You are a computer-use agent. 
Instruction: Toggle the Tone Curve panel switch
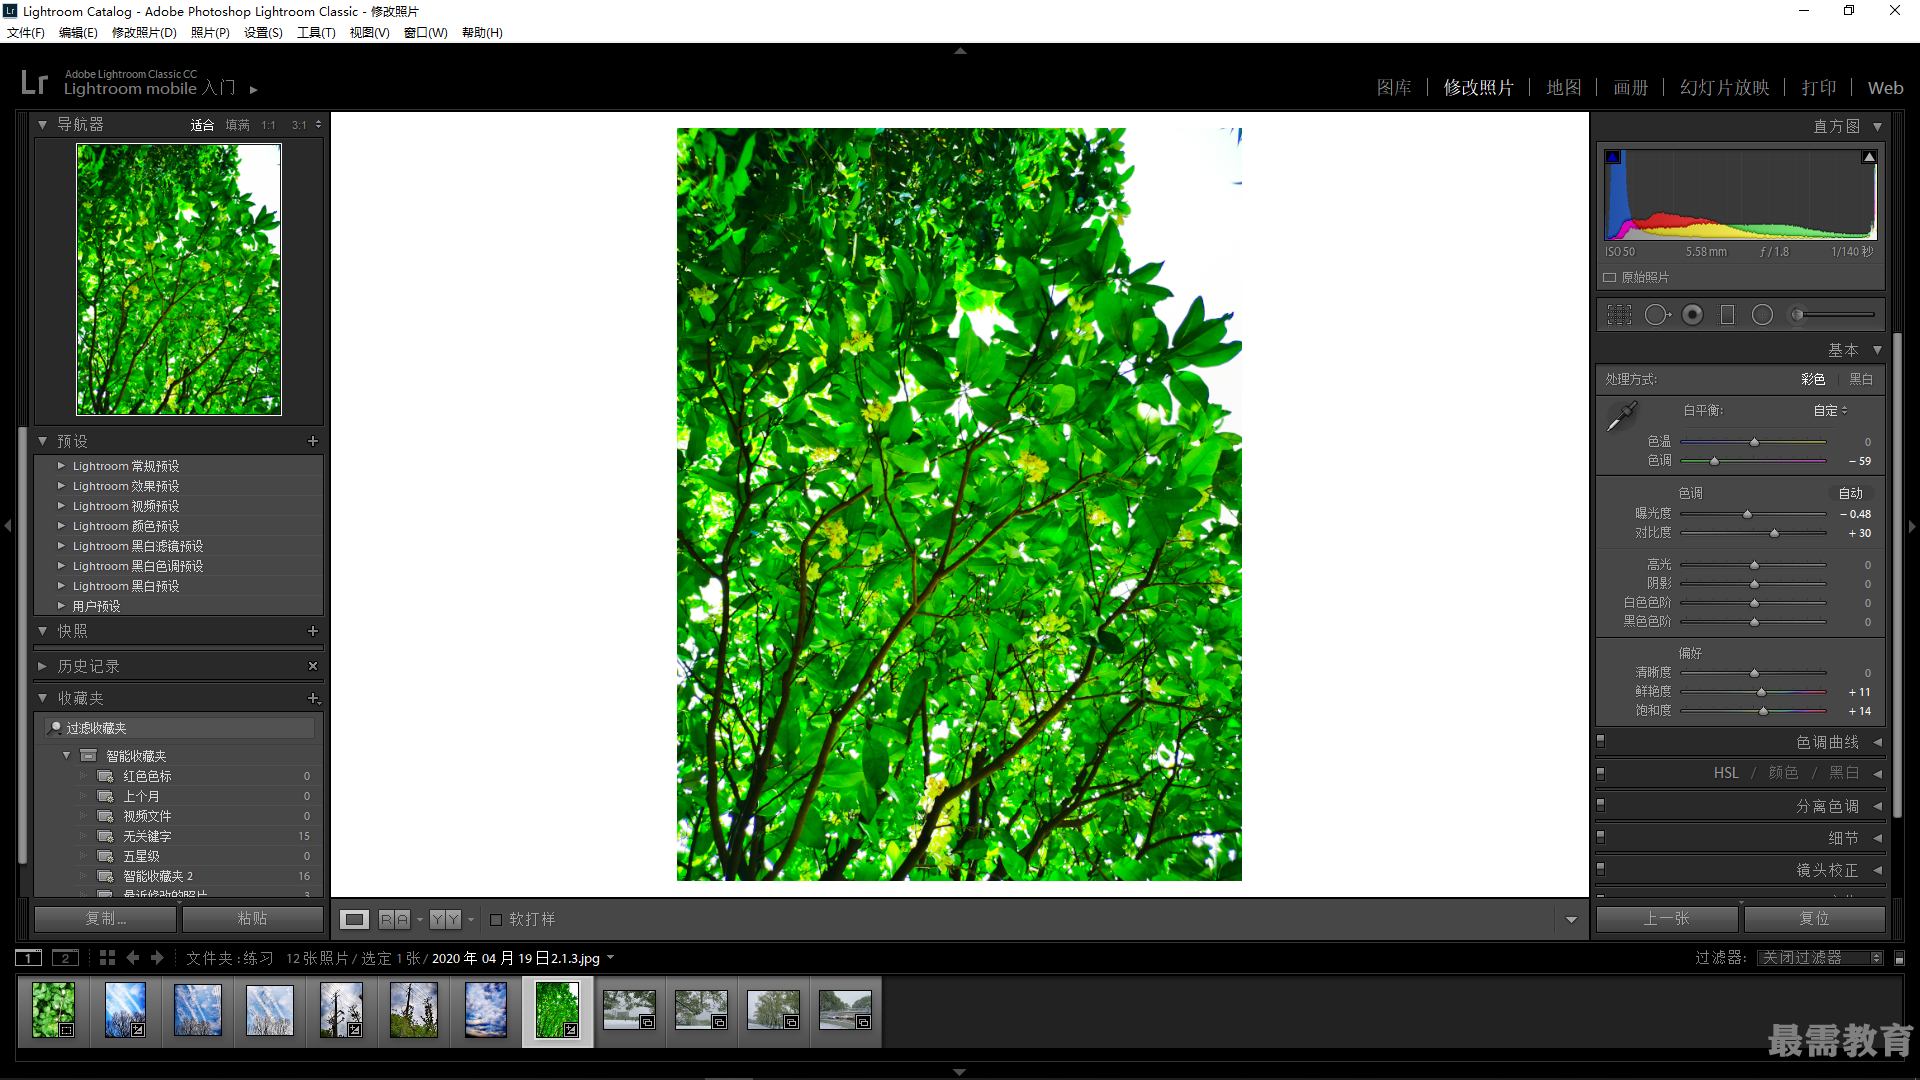click(1601, 742)
